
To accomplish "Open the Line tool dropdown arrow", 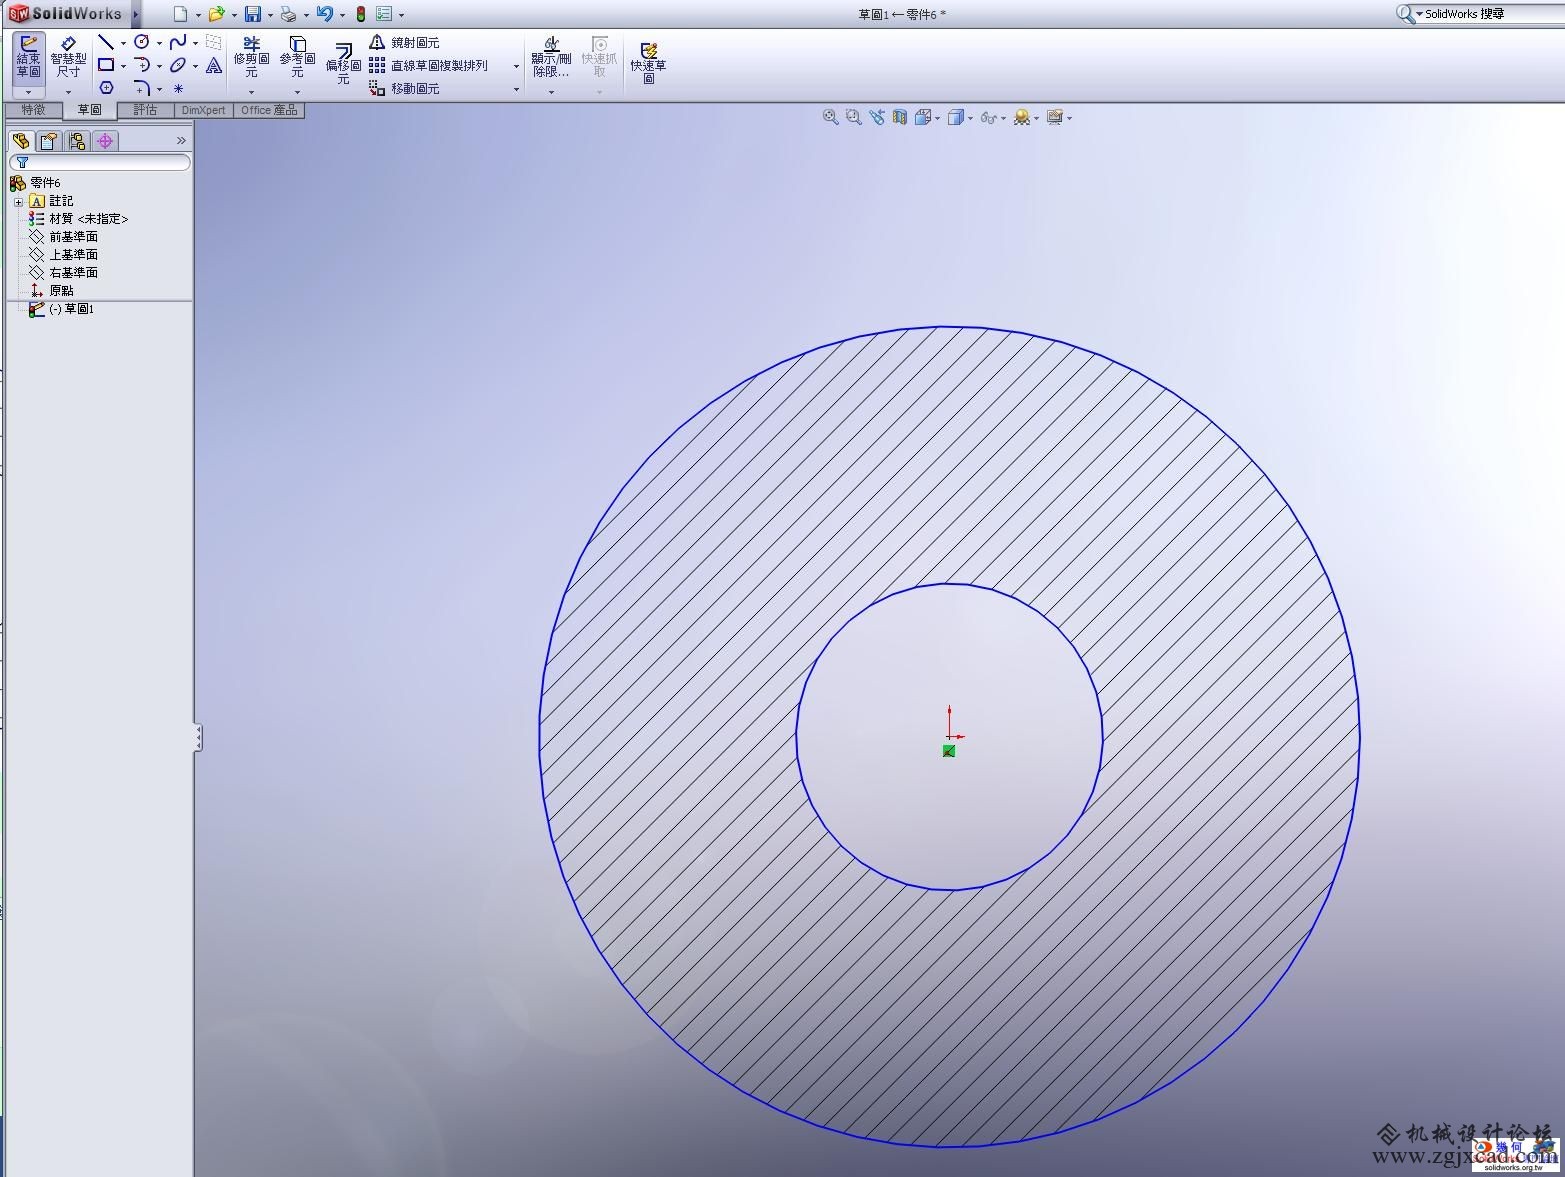I will pyautogui.click(x=123, y=43).
